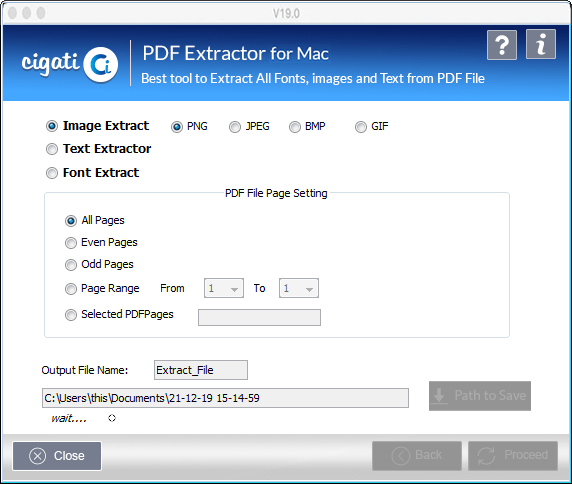Image resolution: width=572 pixels, height=484 pixels.
Task: Click the Output File Name field
Action: [201, 370]
